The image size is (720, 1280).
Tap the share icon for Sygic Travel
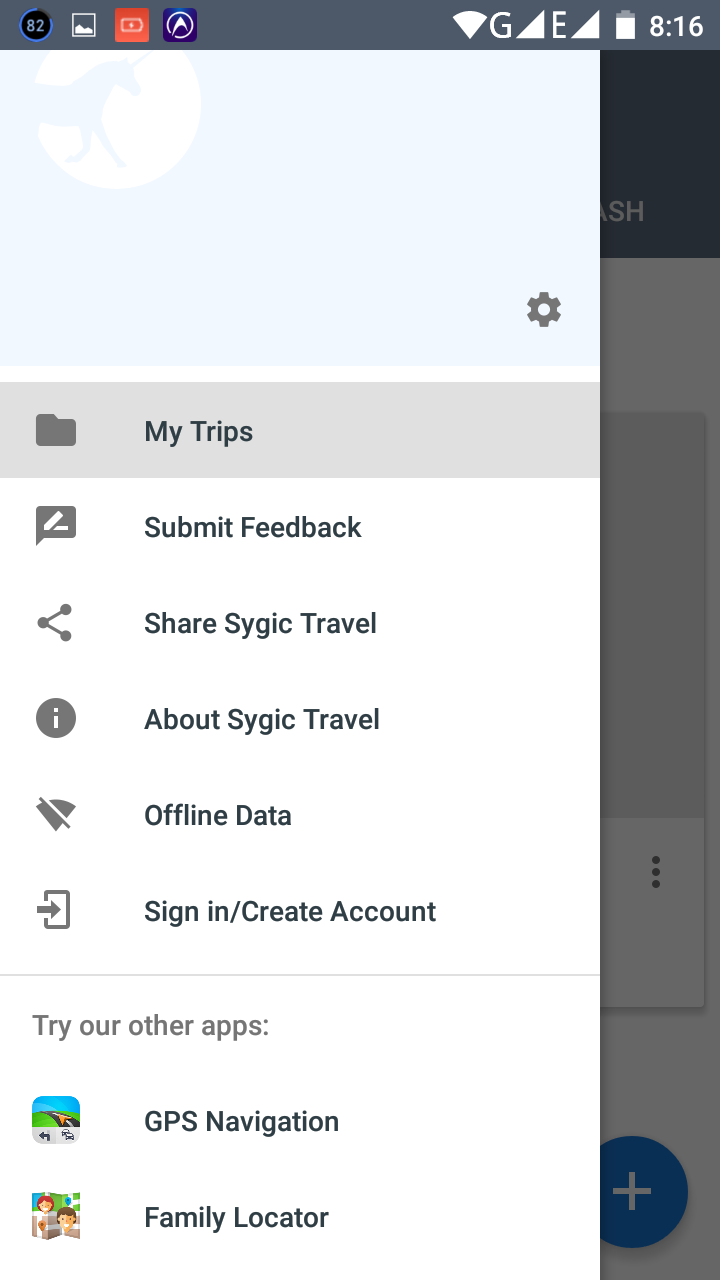point(56,623)
